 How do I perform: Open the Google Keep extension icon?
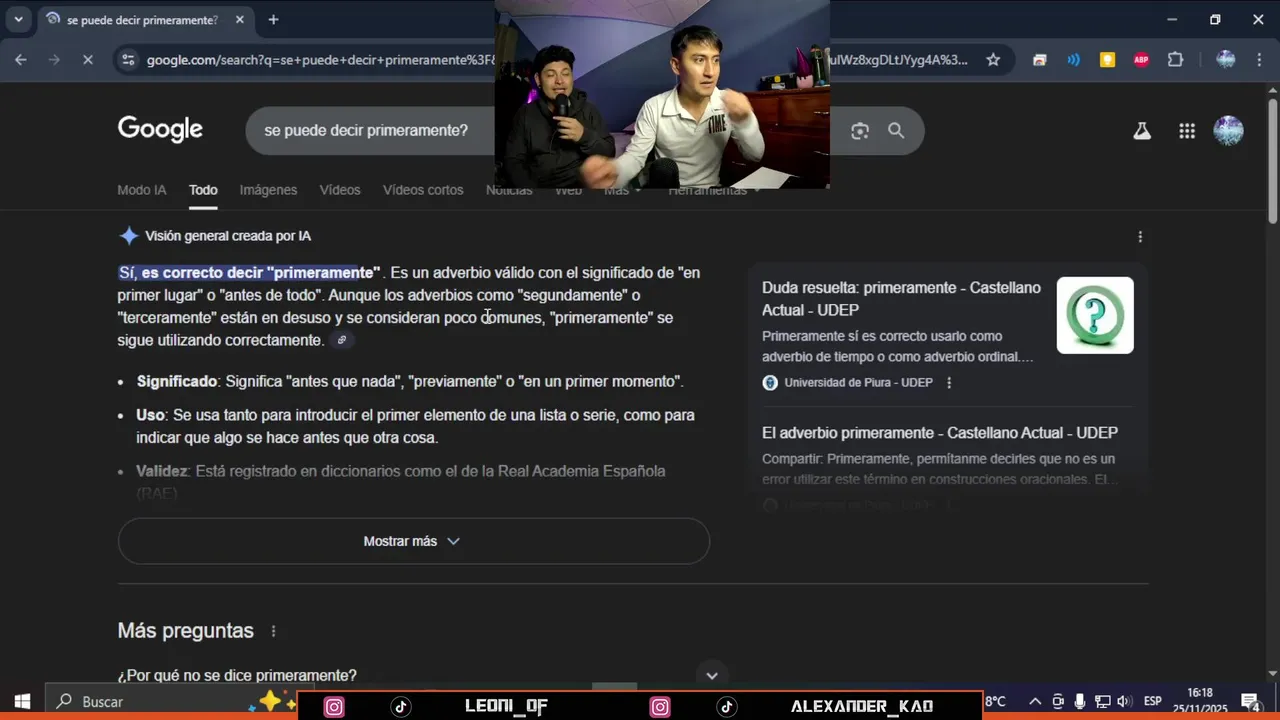[1107, 60]
